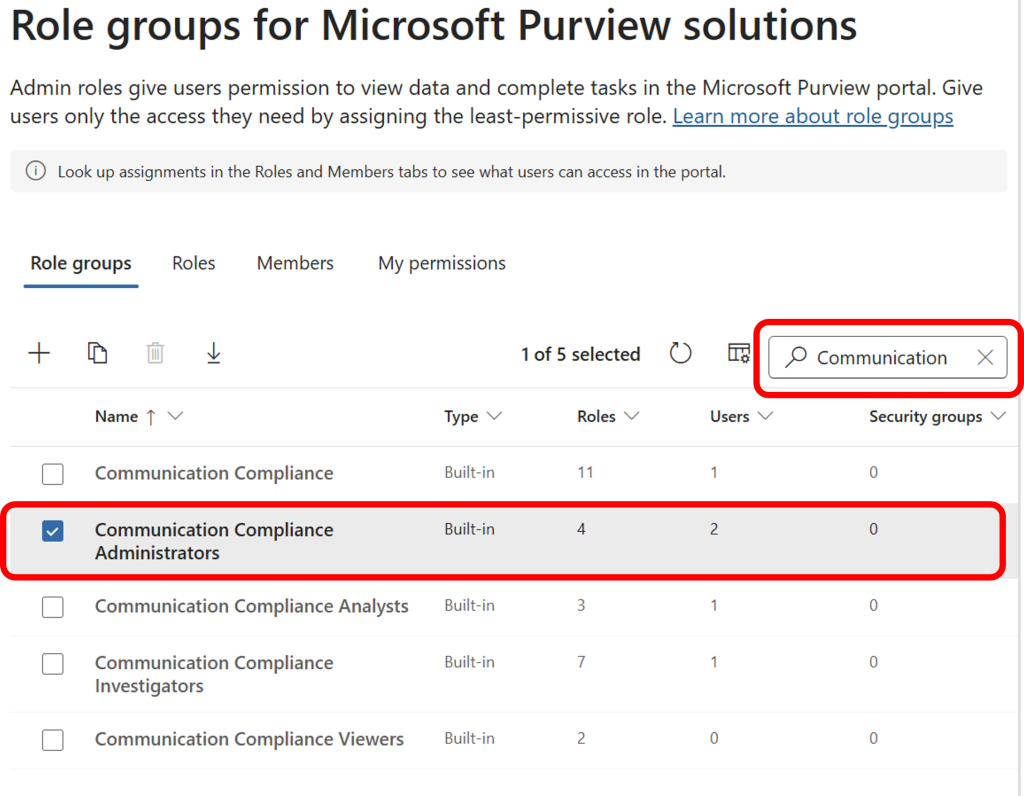The width and height of the screenshot is (1024, 796).
Task: Check the Communication Compliance row checkbox
Action: 53,473
